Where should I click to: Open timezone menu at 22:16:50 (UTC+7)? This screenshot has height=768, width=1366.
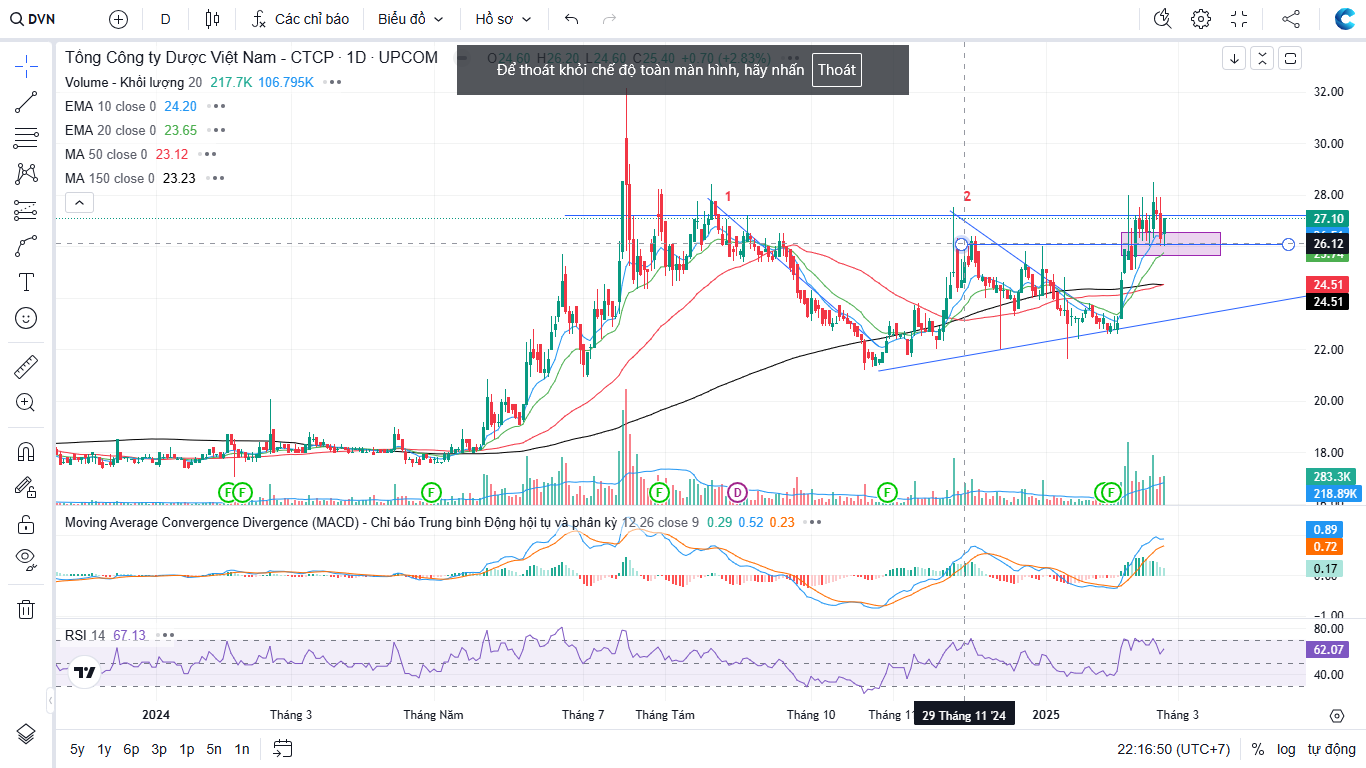click(1174, 749)
